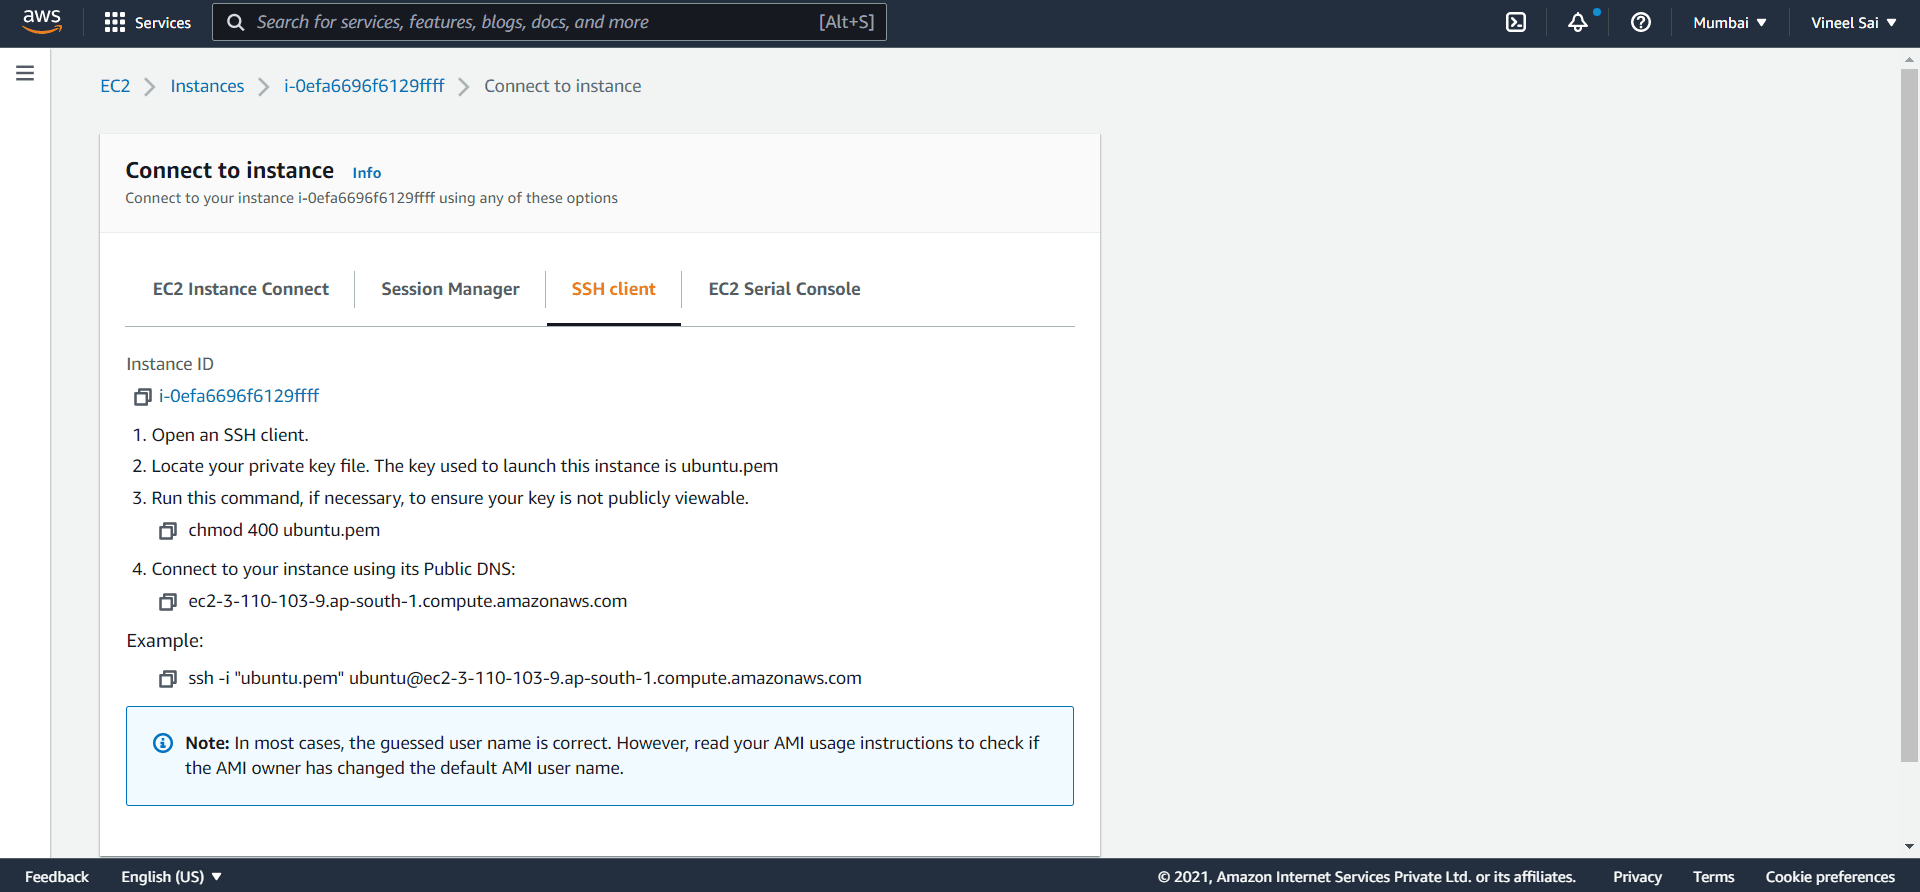Click the AWS logo home icon
The width and height of the screenshot is (1920, 892).
click(42, 22)
